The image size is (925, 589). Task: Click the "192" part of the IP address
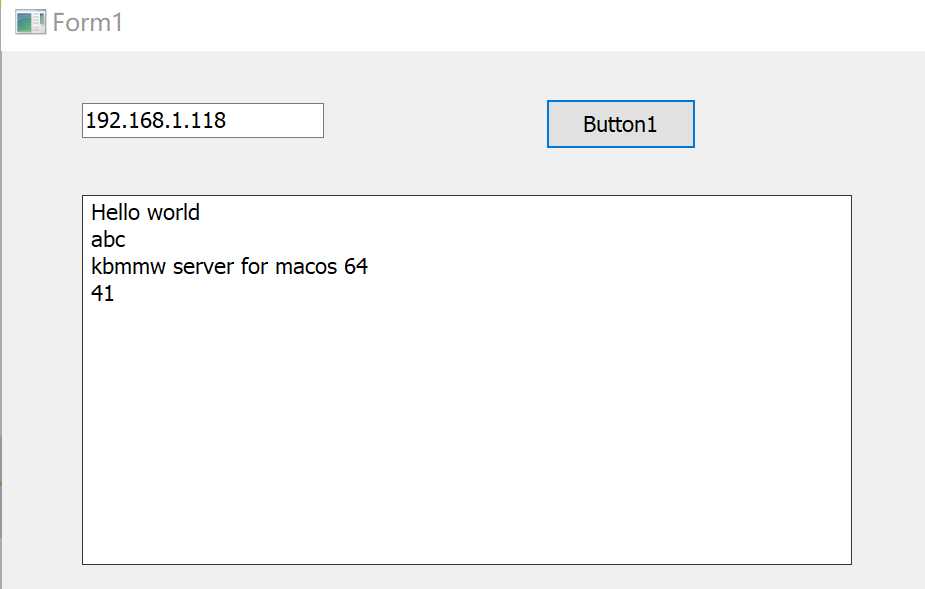(102, 121)
